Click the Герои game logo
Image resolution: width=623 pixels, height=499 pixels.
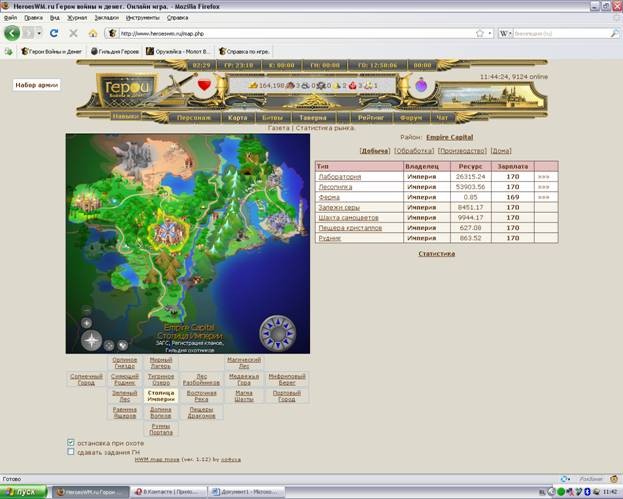tap(128, 88)
